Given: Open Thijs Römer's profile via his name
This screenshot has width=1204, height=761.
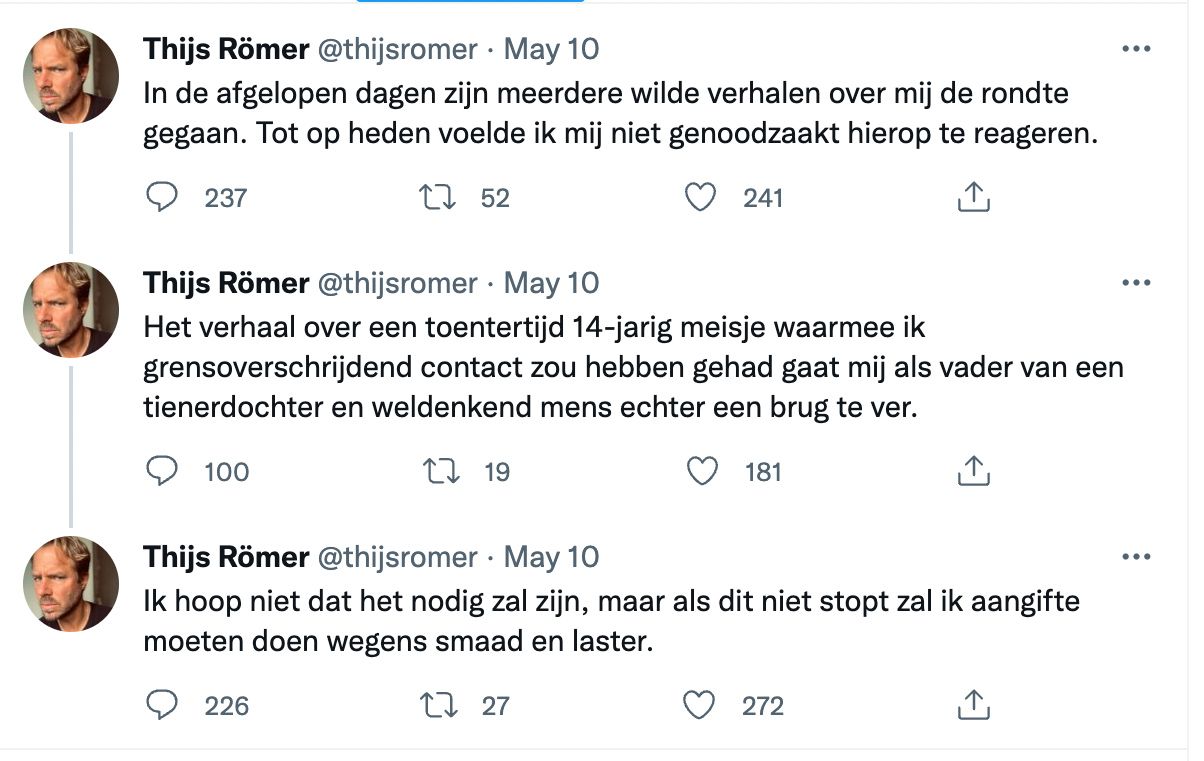Looking at the screenshot, I should 223,48.
